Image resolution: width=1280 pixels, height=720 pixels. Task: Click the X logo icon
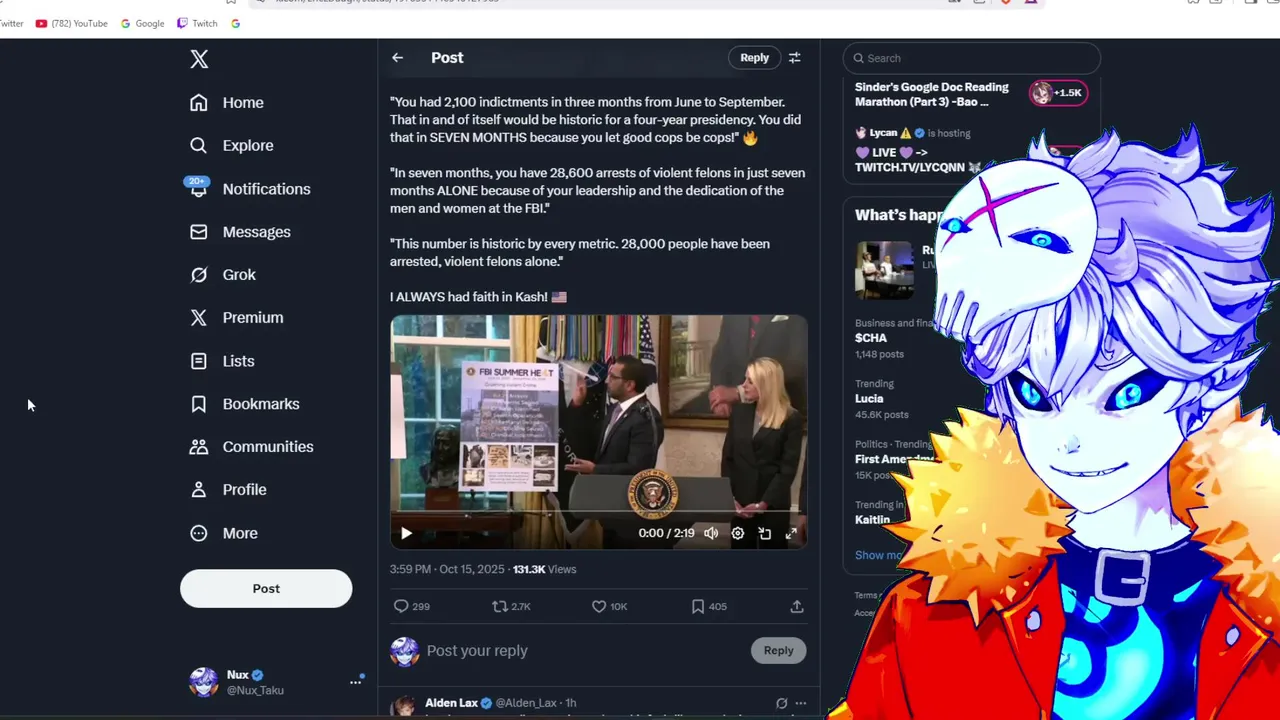click(x=199, y=60)
